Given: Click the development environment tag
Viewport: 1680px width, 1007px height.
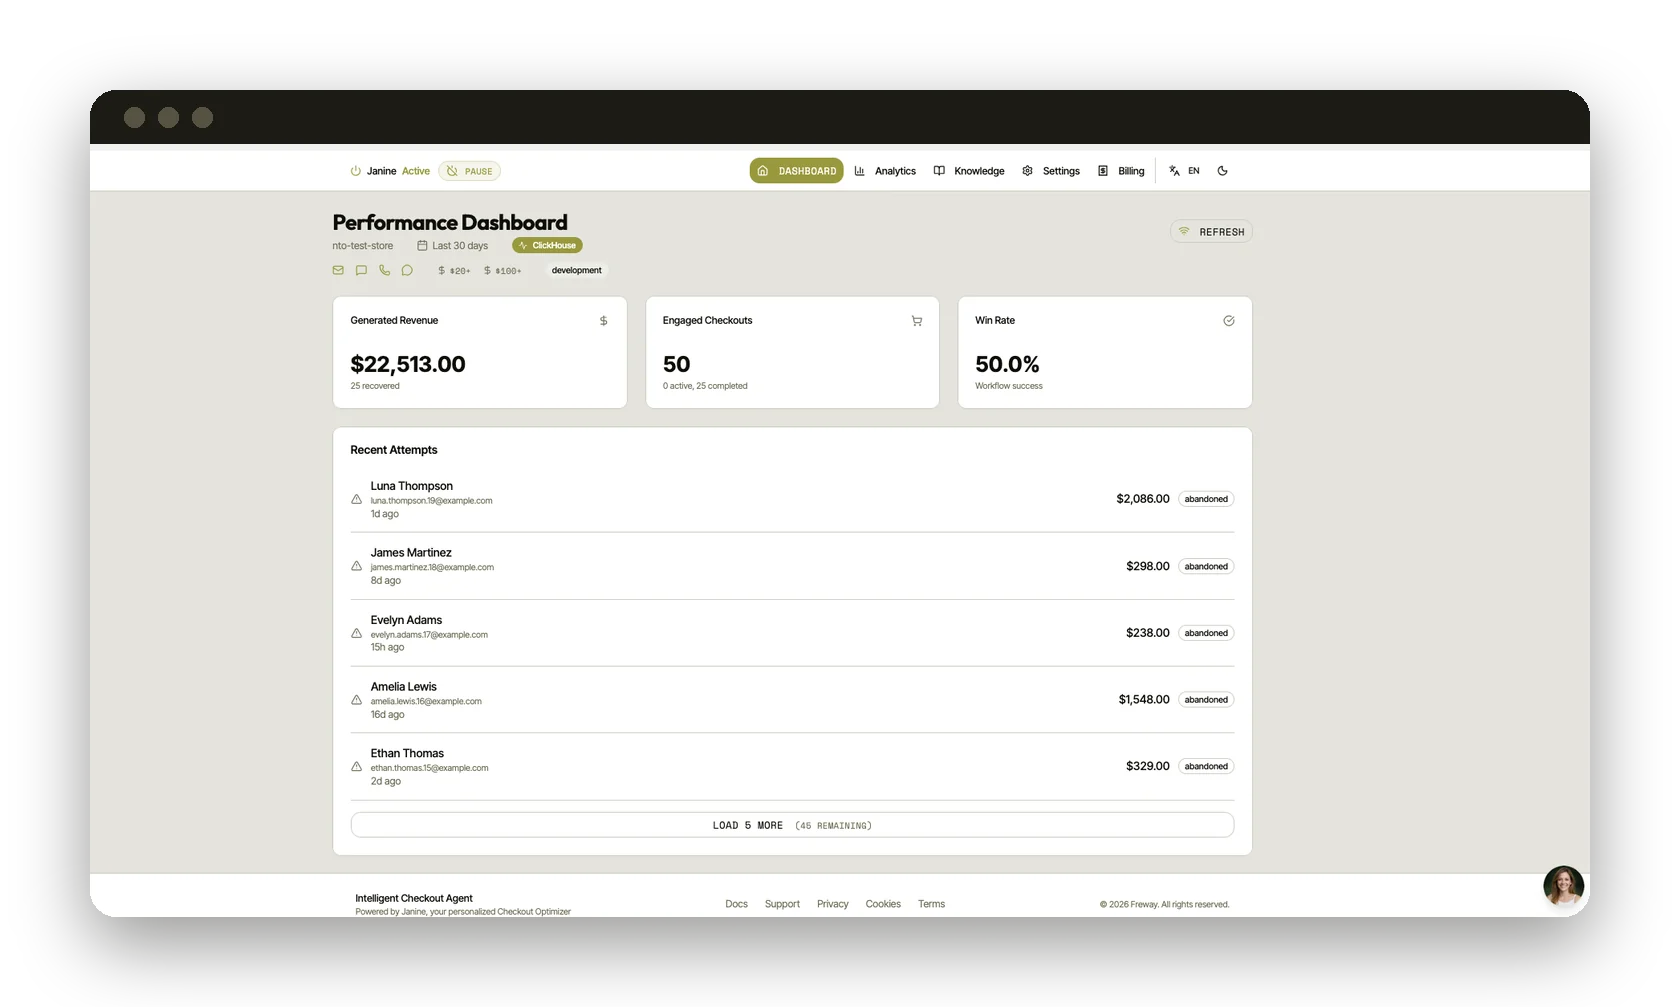Looking at the screenshot, I should pos(577,270).
